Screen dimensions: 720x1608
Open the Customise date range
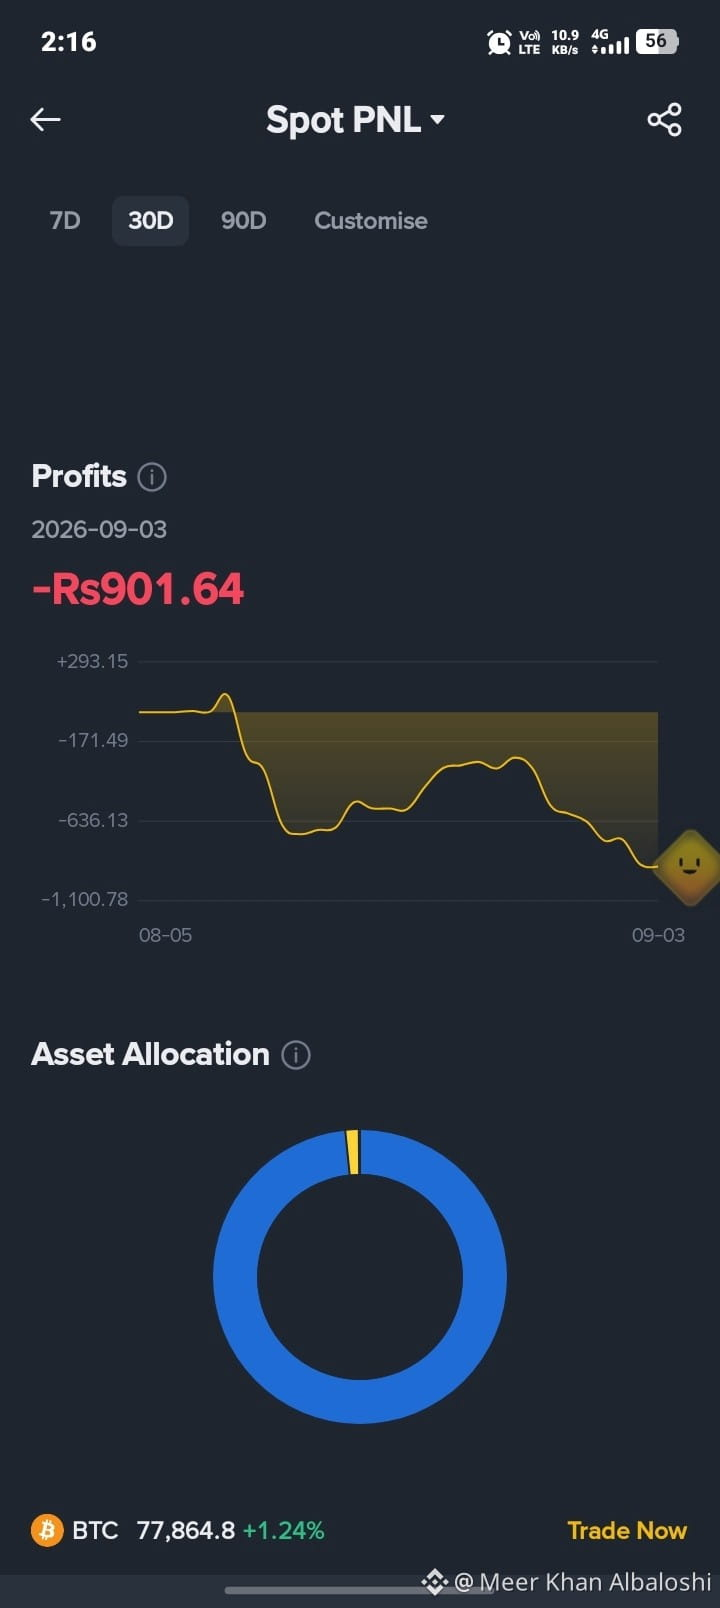[x=371, y=221]
